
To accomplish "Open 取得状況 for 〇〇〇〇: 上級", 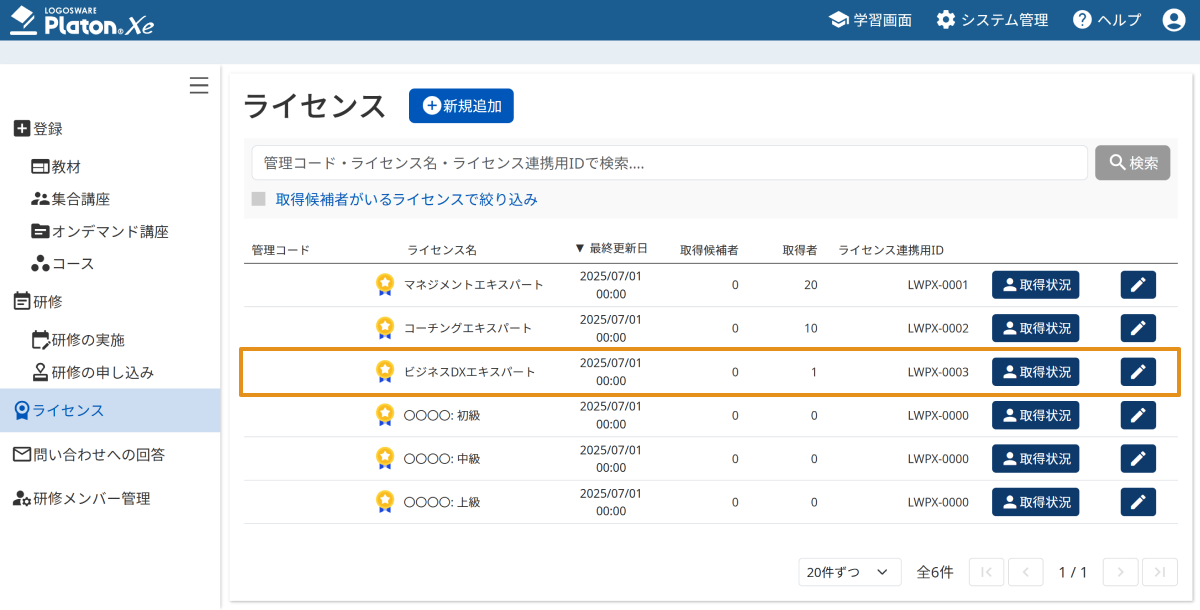I will point(1036,502).
